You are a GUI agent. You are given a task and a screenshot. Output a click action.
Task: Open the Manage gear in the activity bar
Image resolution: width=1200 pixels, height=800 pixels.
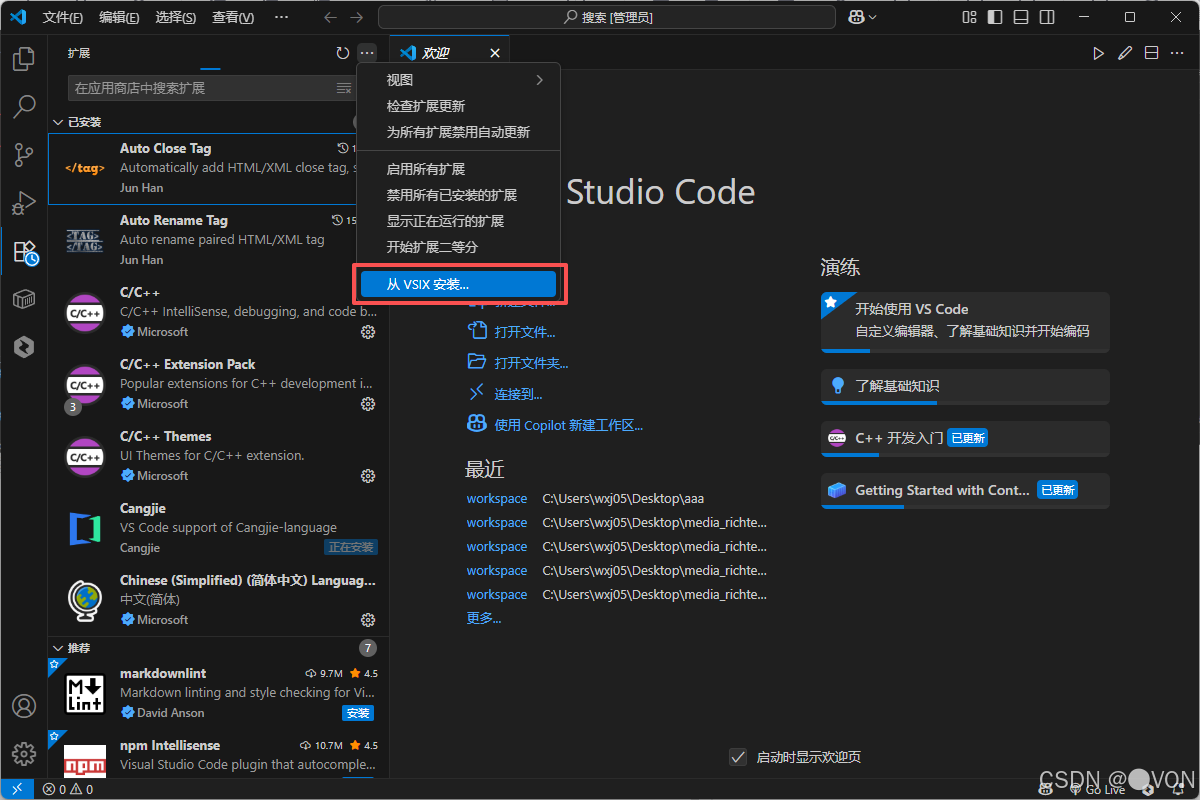click(24, 753)
